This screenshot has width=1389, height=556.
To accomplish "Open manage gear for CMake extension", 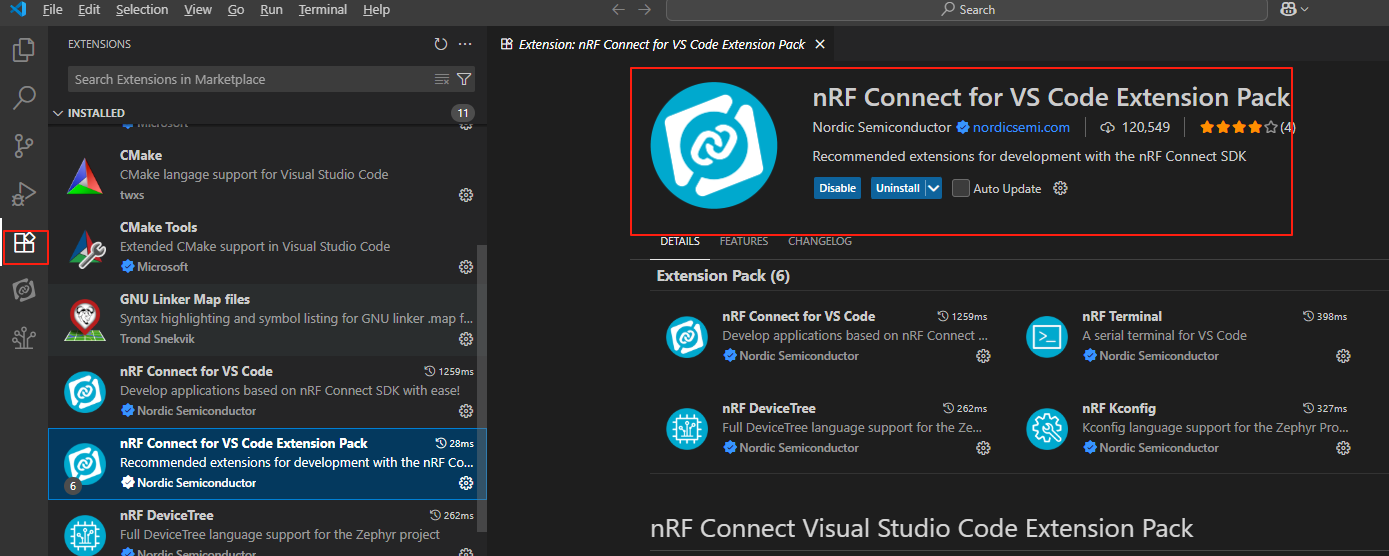I will pyautogui.click(x=466, y=195).
